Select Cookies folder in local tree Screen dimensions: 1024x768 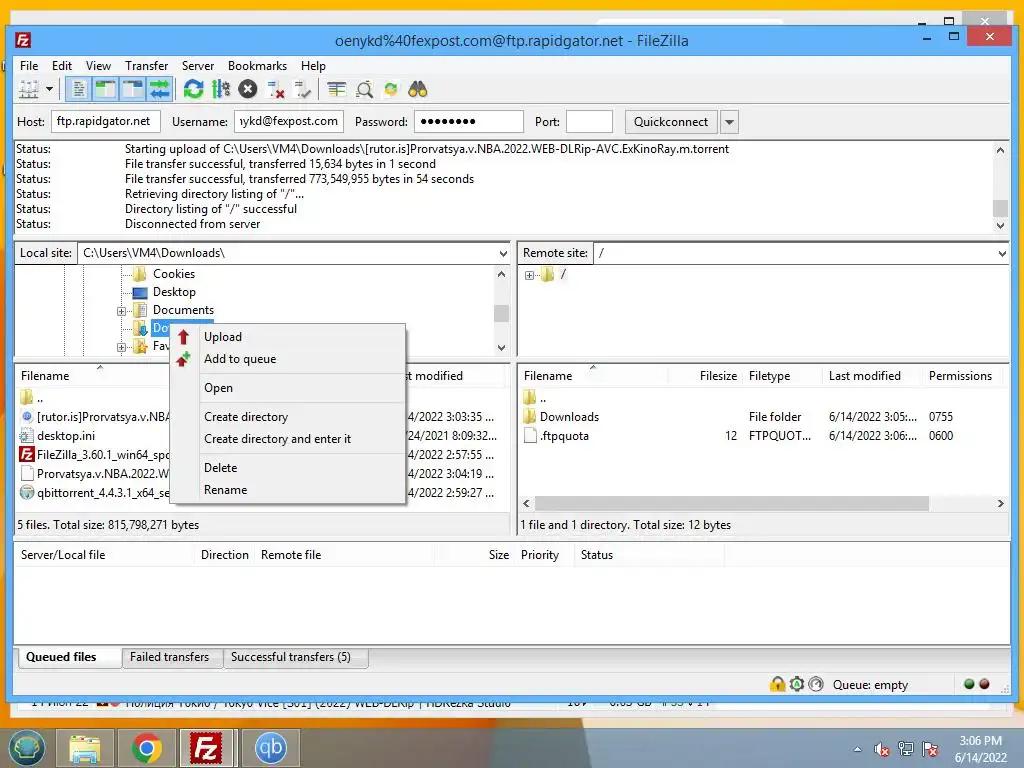pos(174,274)
